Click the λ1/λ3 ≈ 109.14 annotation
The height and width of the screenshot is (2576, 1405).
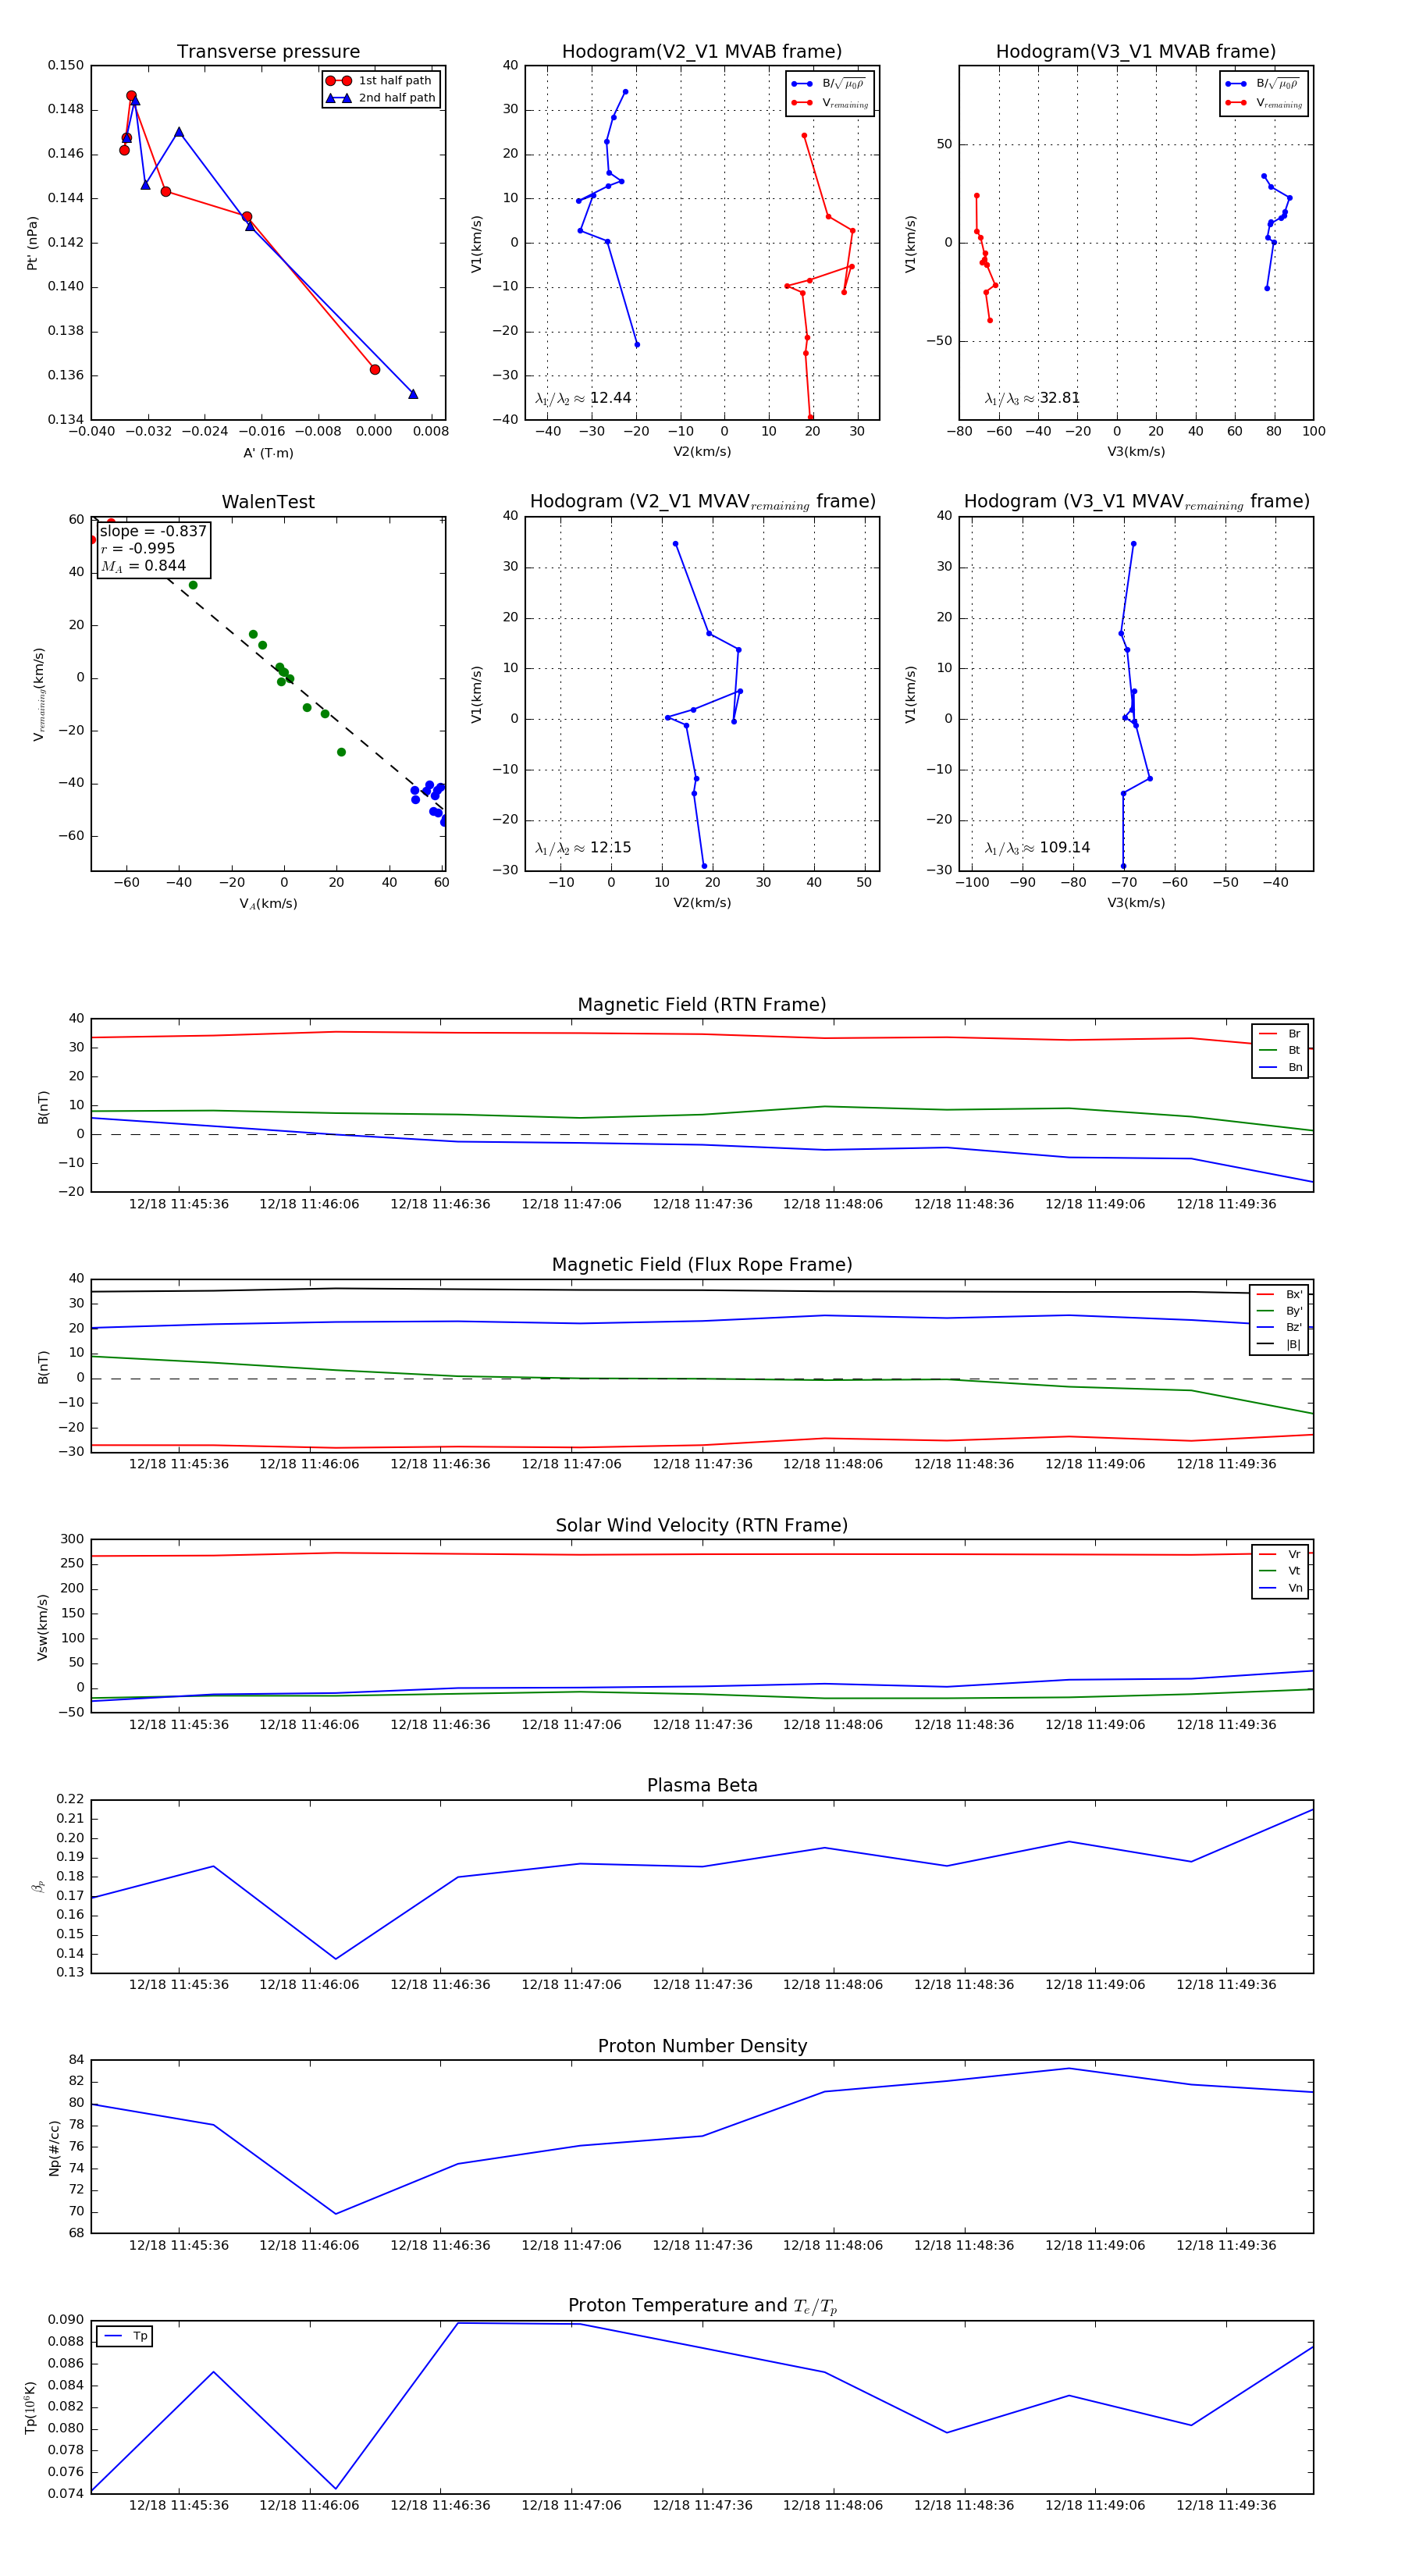1037,848
